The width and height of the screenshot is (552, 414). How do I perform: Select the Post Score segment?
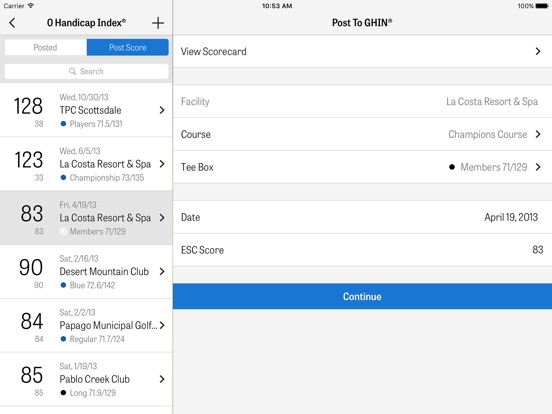[x=127, y=47]
